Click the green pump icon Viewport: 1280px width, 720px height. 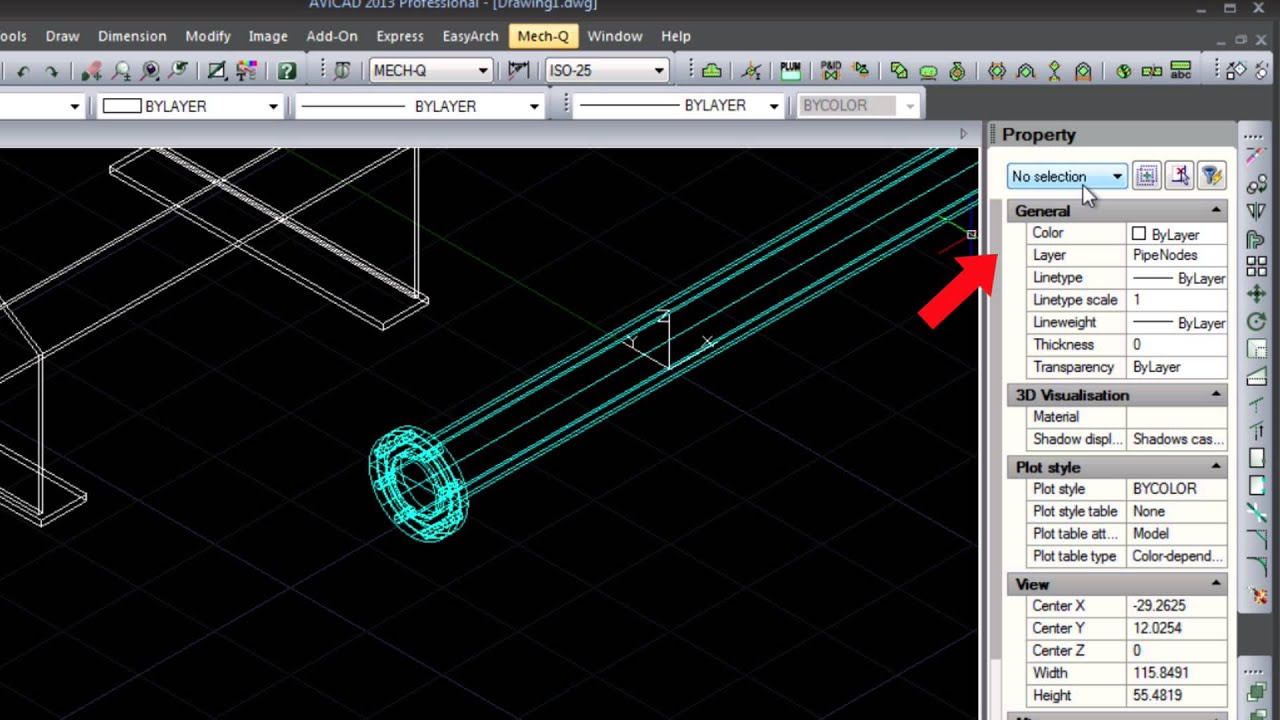pyautogui.click(x=957, y=71)
